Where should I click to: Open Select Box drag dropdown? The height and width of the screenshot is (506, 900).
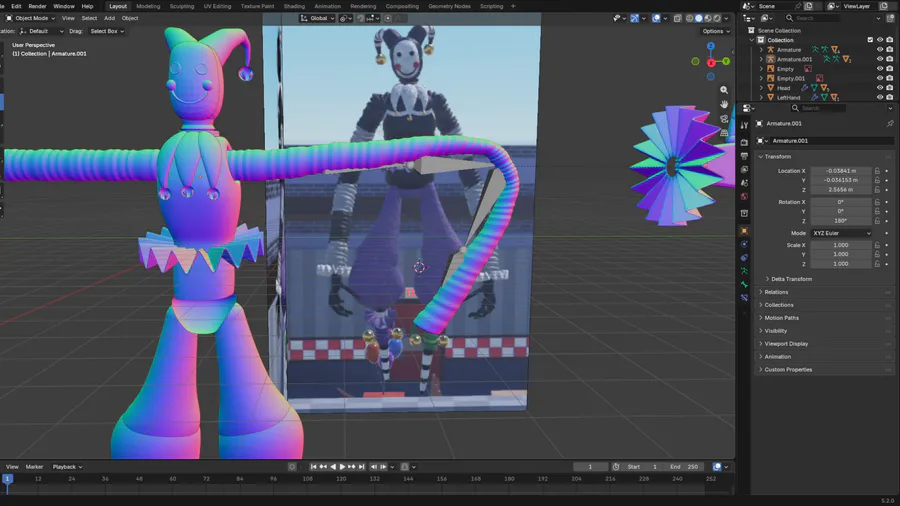point(107,31)
